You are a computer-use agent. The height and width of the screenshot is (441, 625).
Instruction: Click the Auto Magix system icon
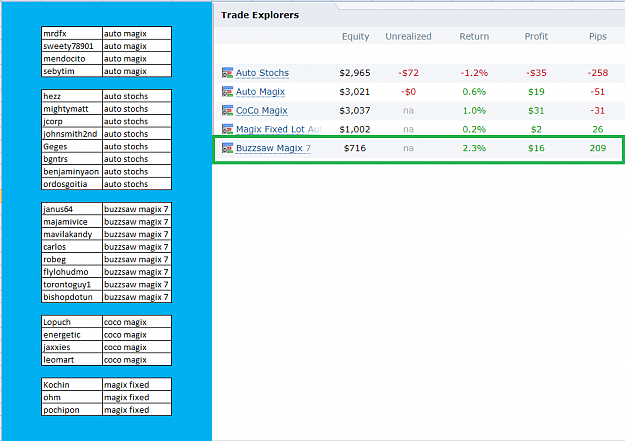(227, 91)
